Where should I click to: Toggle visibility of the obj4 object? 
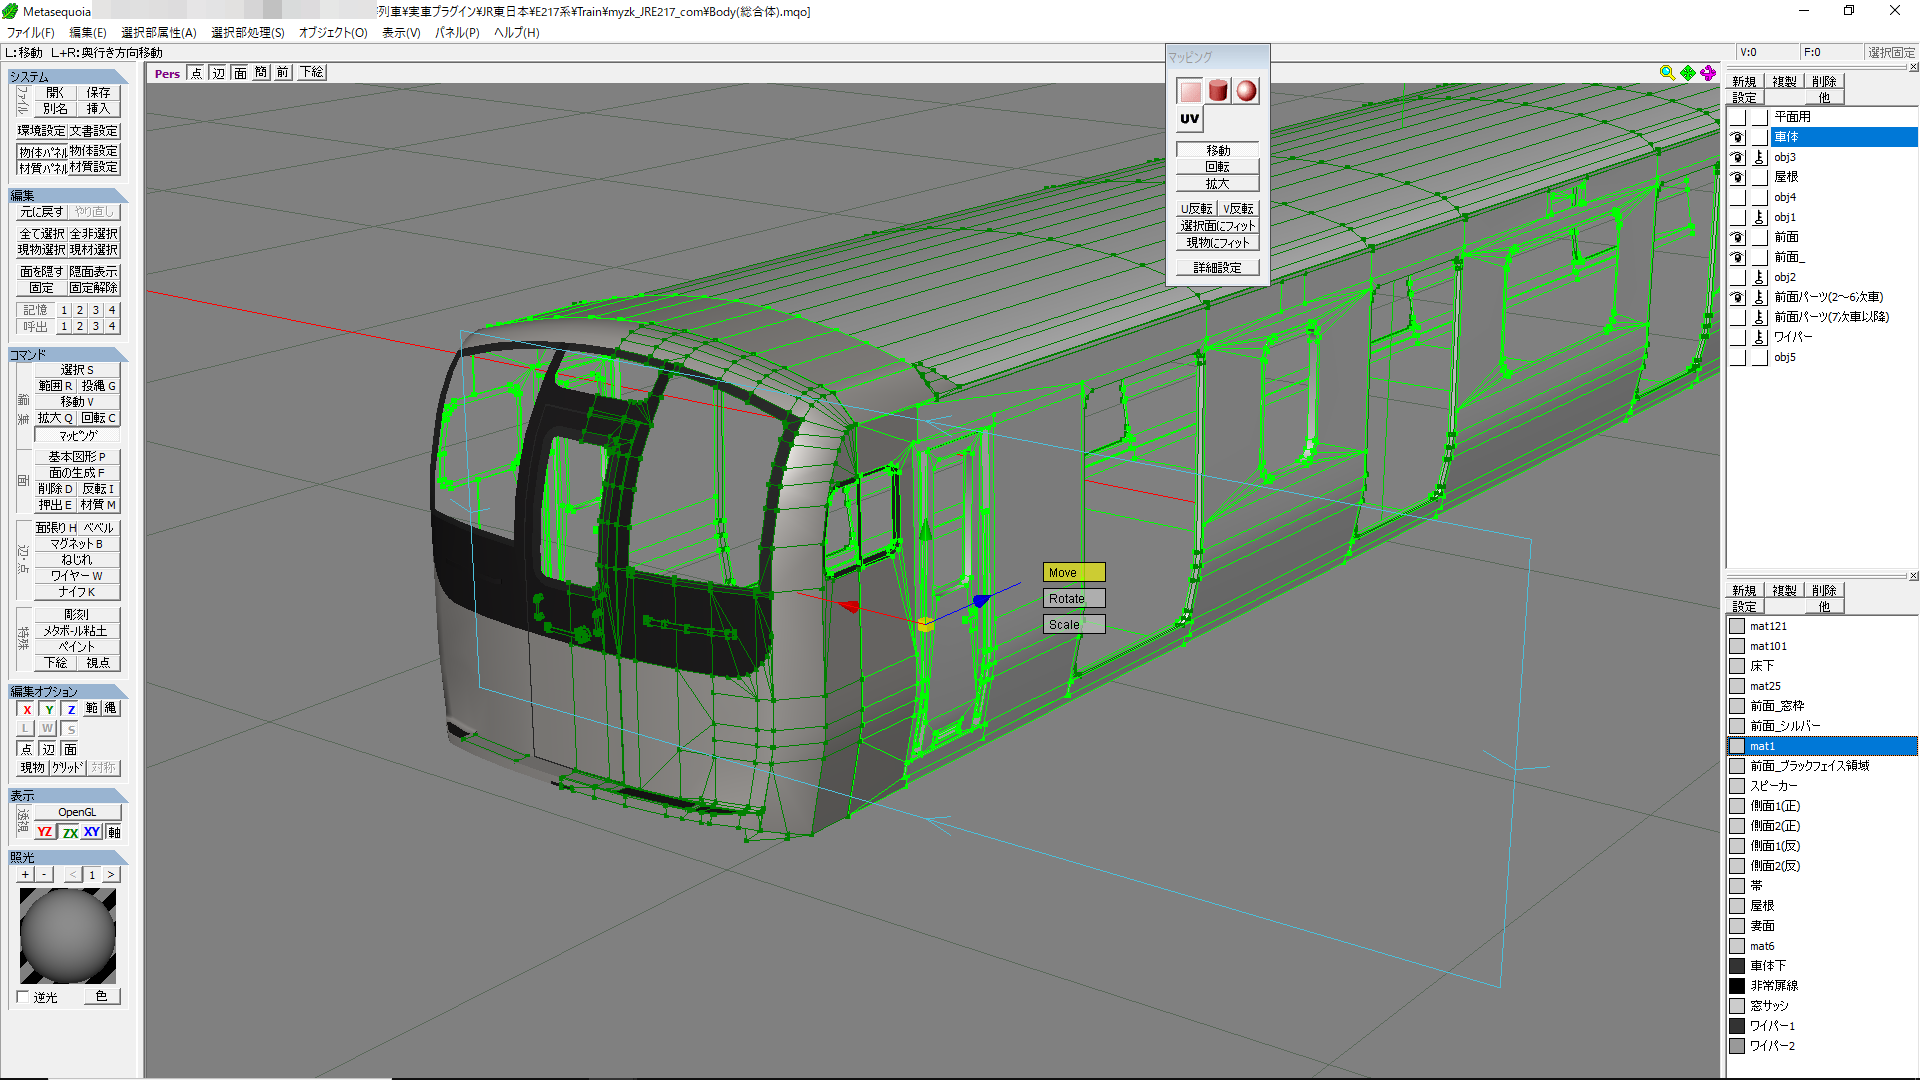(1738, 197)
